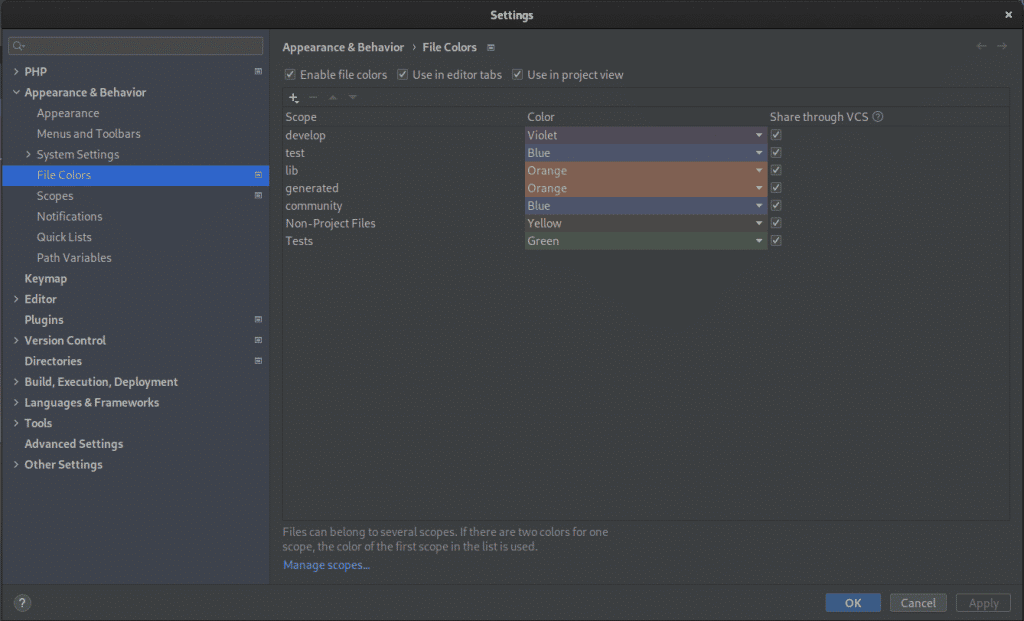This screenshot has height=621, width=1024.
Task: Expand the Version Control node
Action: [x=16, y=340]
